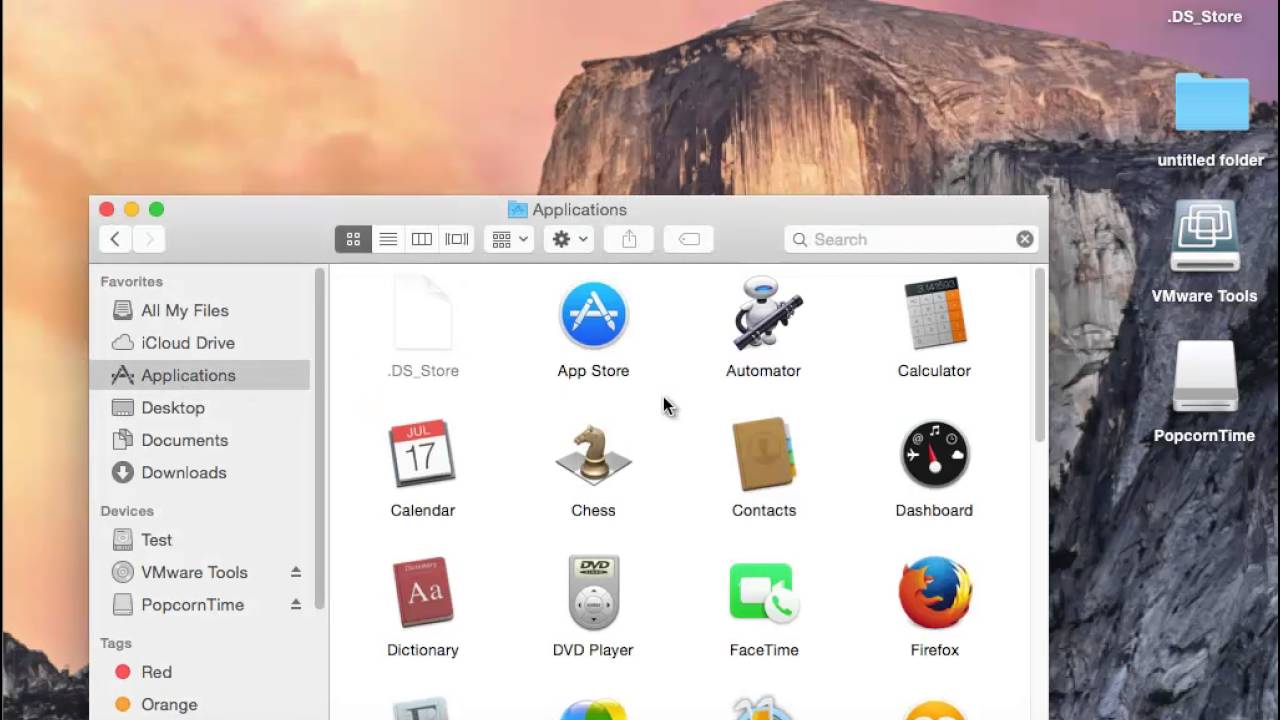Open the Action gear dropdown menu
Screen dimensions: 1280x720
click(569, 239)
